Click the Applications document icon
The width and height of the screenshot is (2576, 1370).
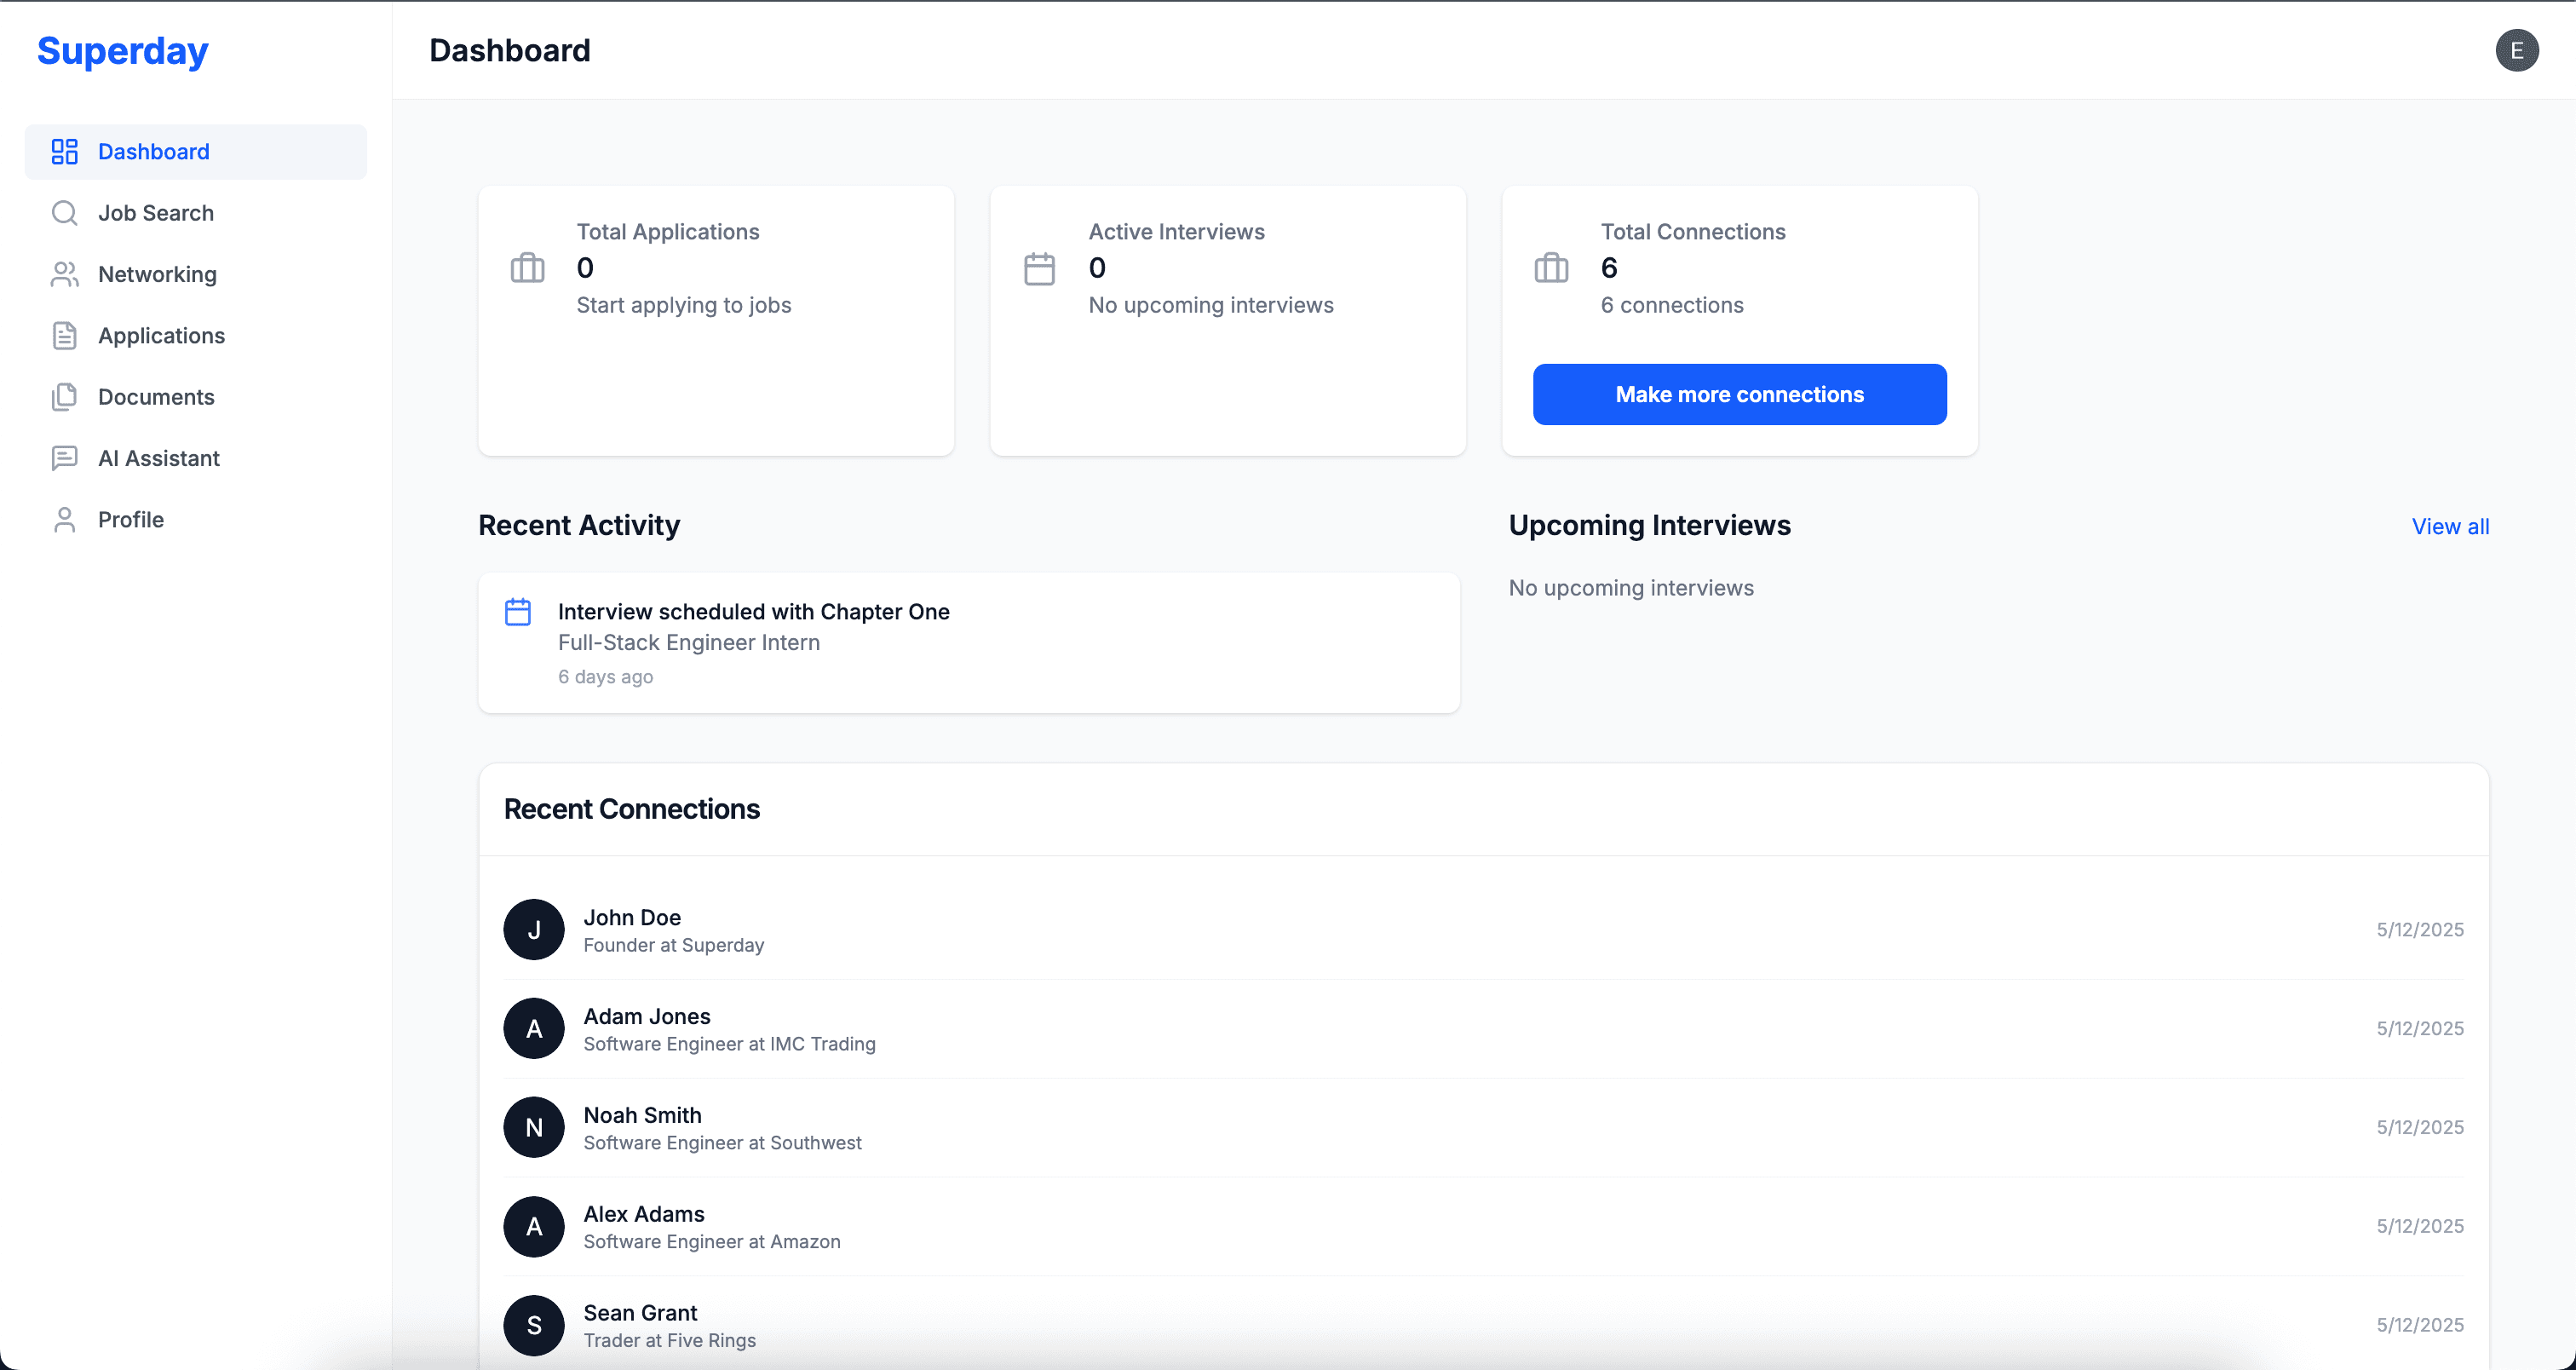coord(64,335)
